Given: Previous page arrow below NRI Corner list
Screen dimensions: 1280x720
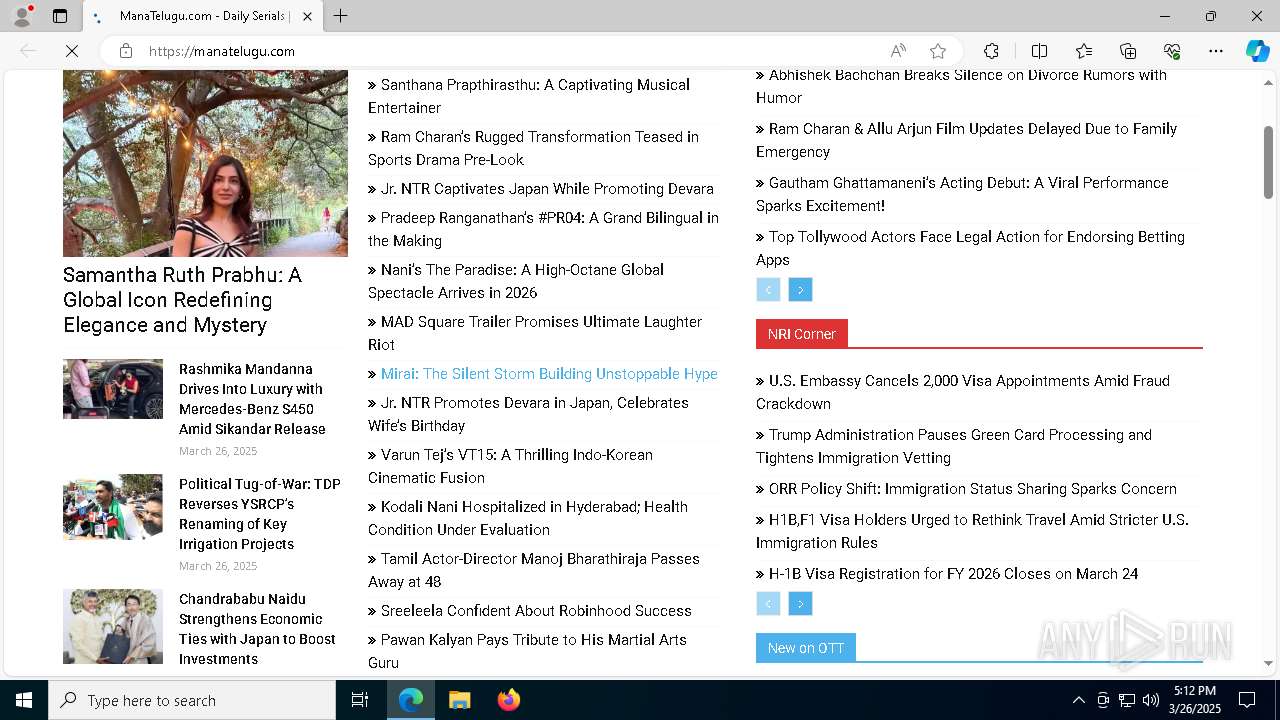Looking at the screenshot, I should [768, 604].
